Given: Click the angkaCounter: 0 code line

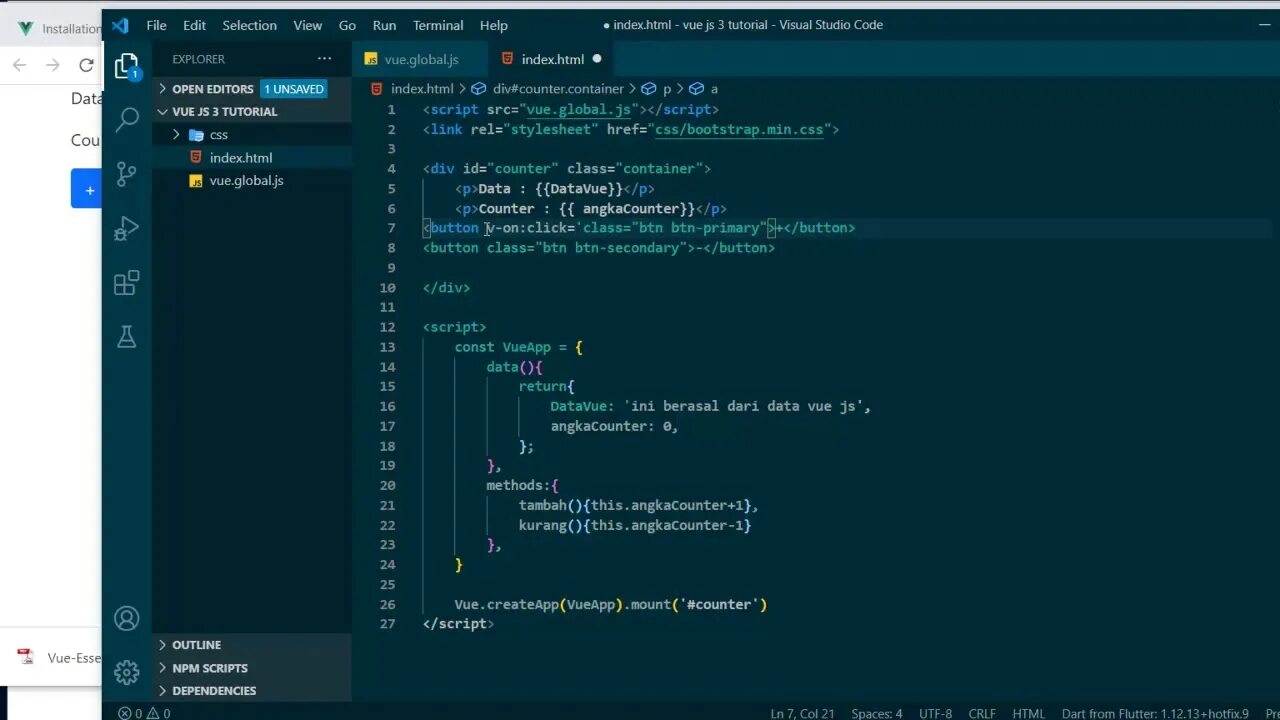Looking at the screenshot, I should coord(614,426).
